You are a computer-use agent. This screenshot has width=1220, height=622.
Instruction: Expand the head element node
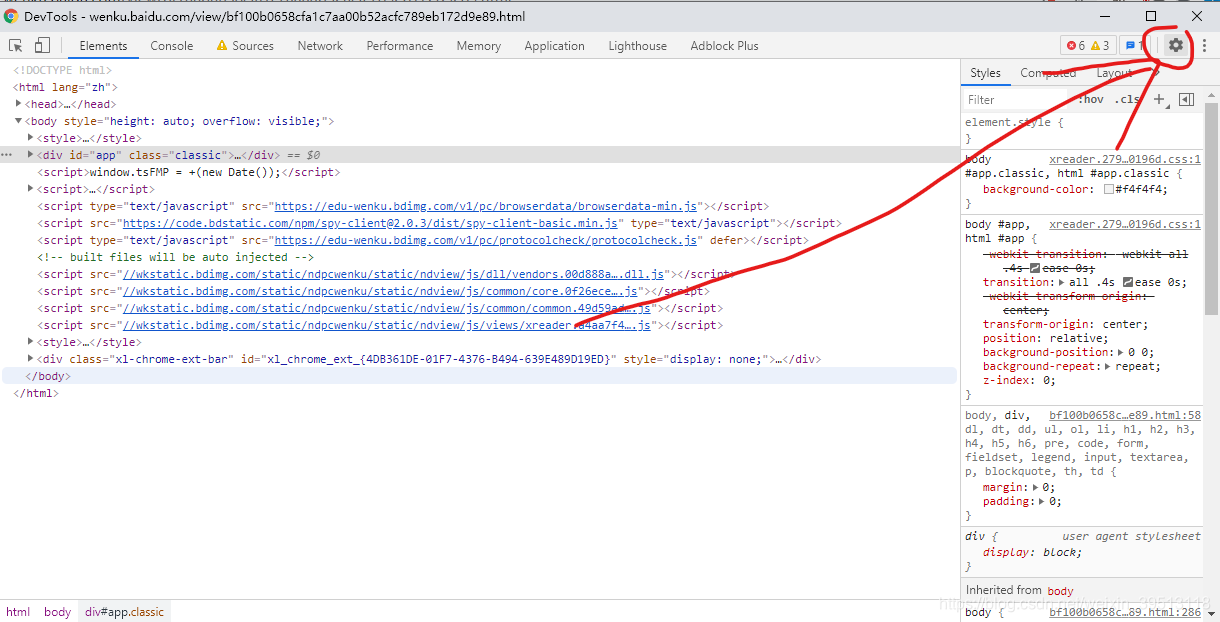[19, 104]
